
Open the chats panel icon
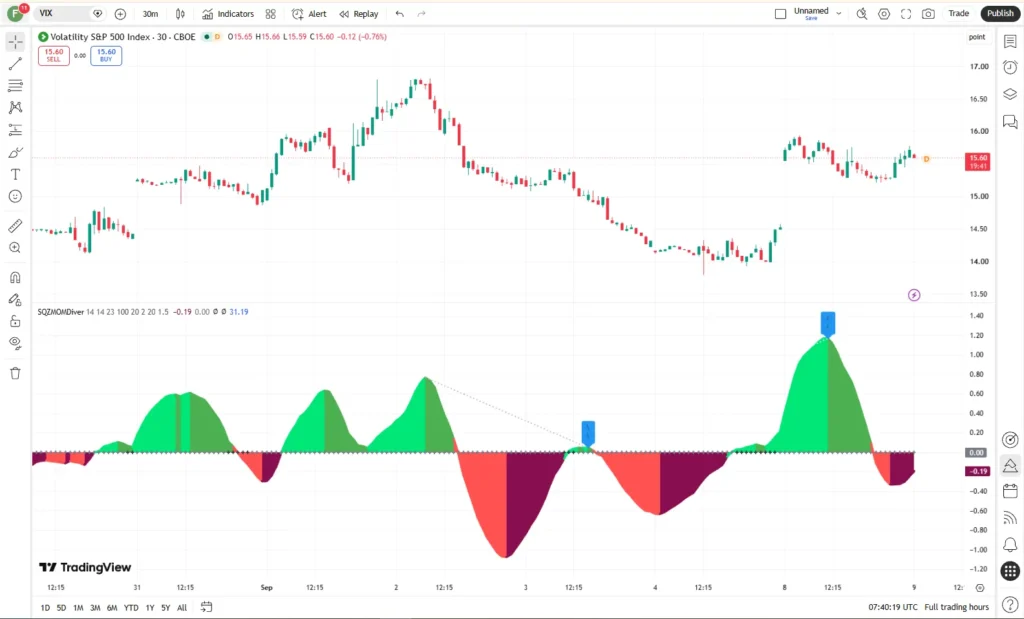tap(1010, 121)
